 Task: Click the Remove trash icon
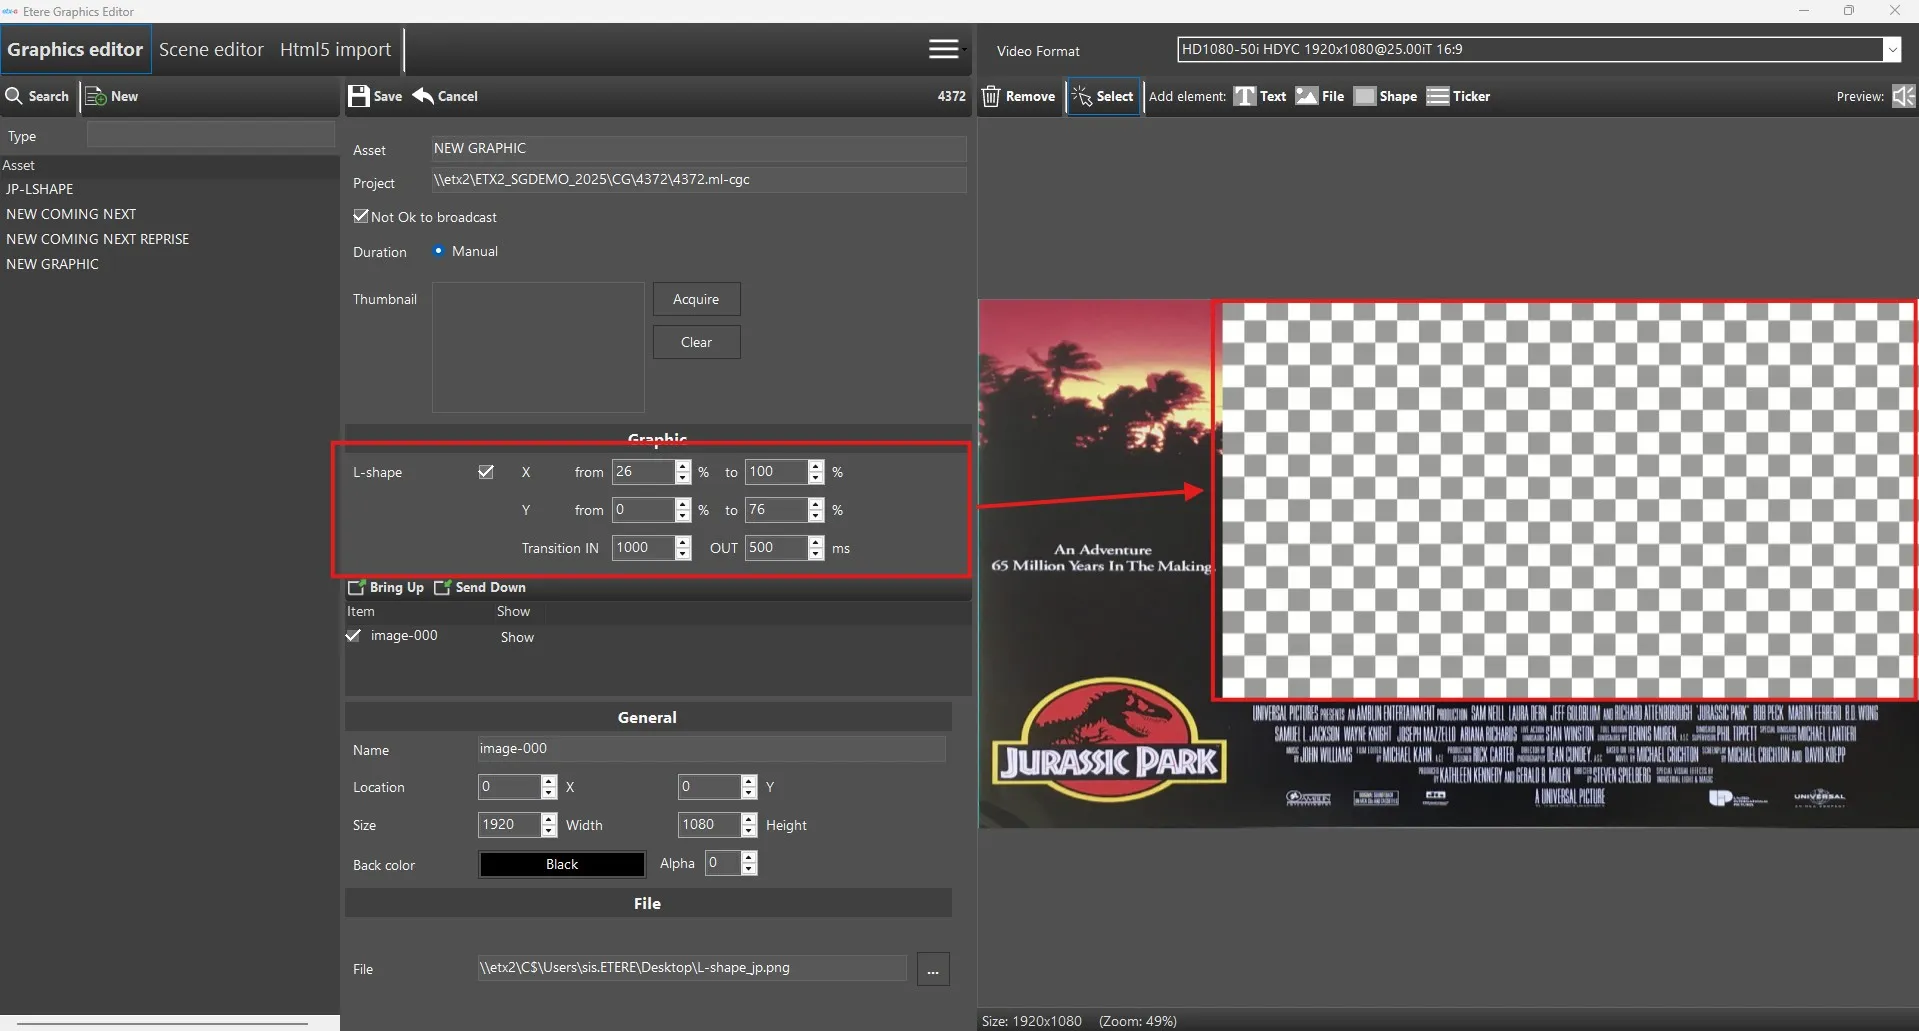tap(991, 96)
